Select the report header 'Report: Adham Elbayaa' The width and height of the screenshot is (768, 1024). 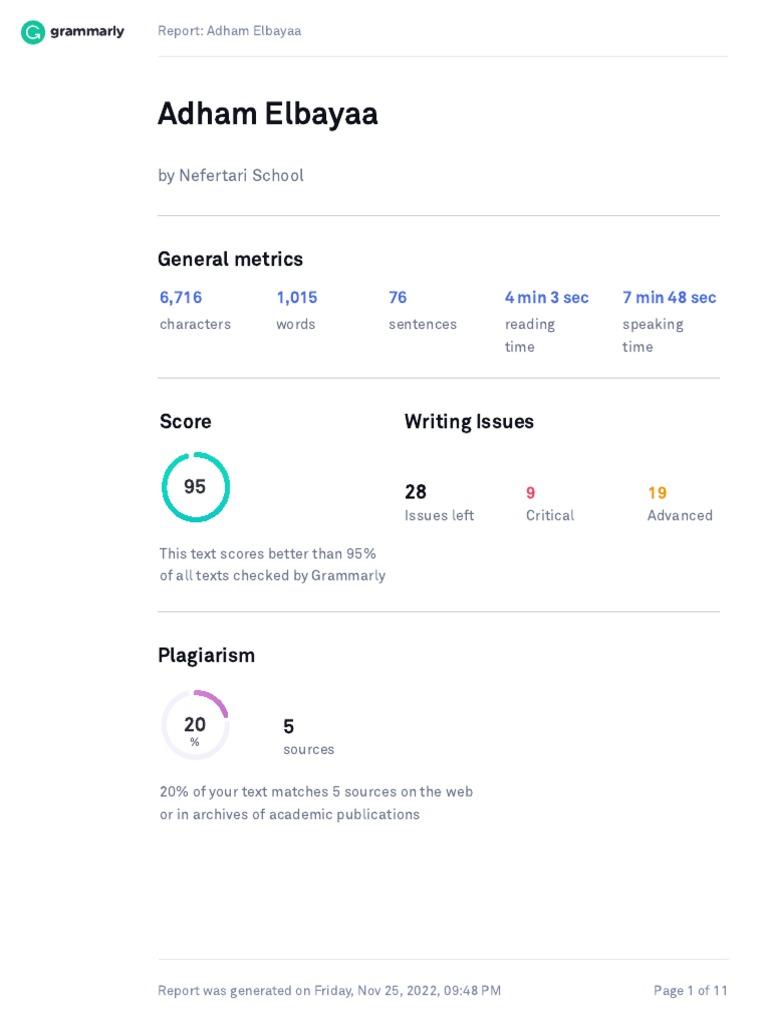click(229, 31)
